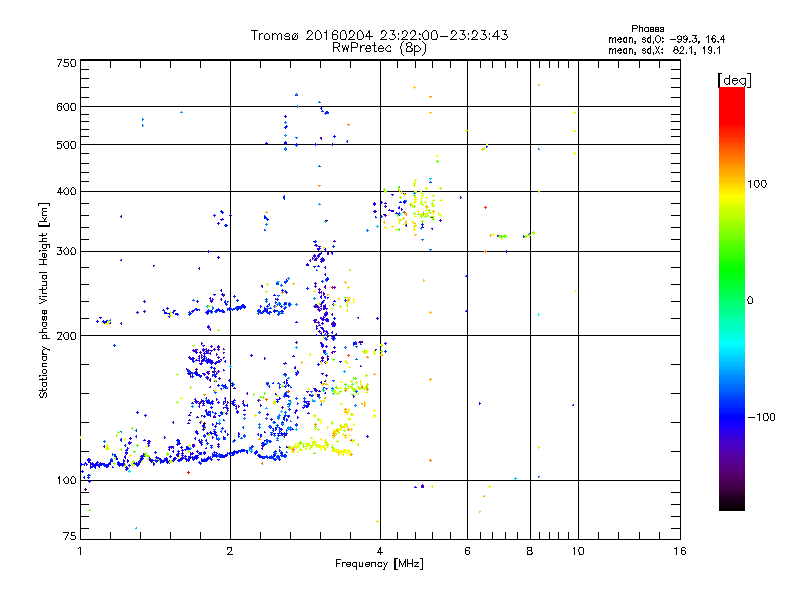Image resolution: width=800 pixels, height=600 pixels.
Task: Click the y-axis '300' tick label
Action: click(66, 252)
